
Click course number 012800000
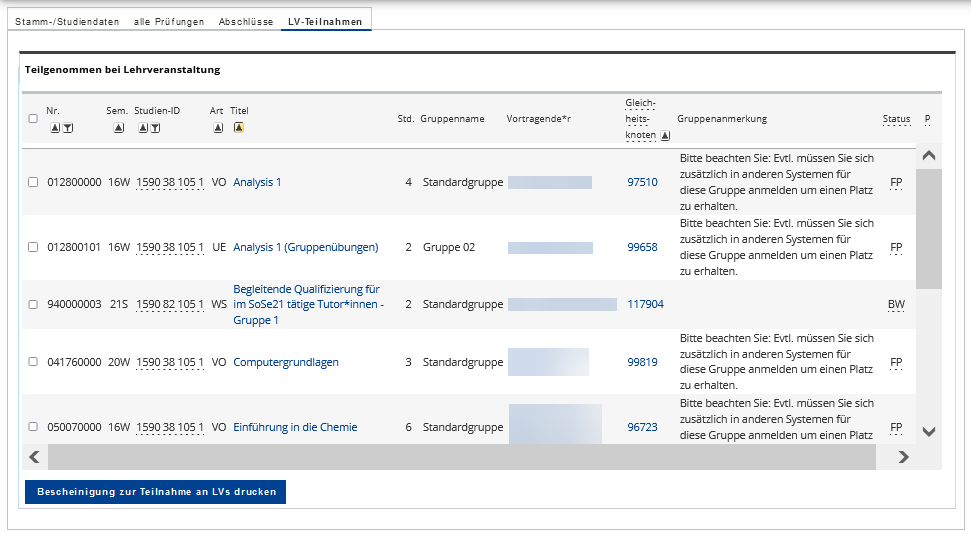pyautogui.click(x=74, y=182)
